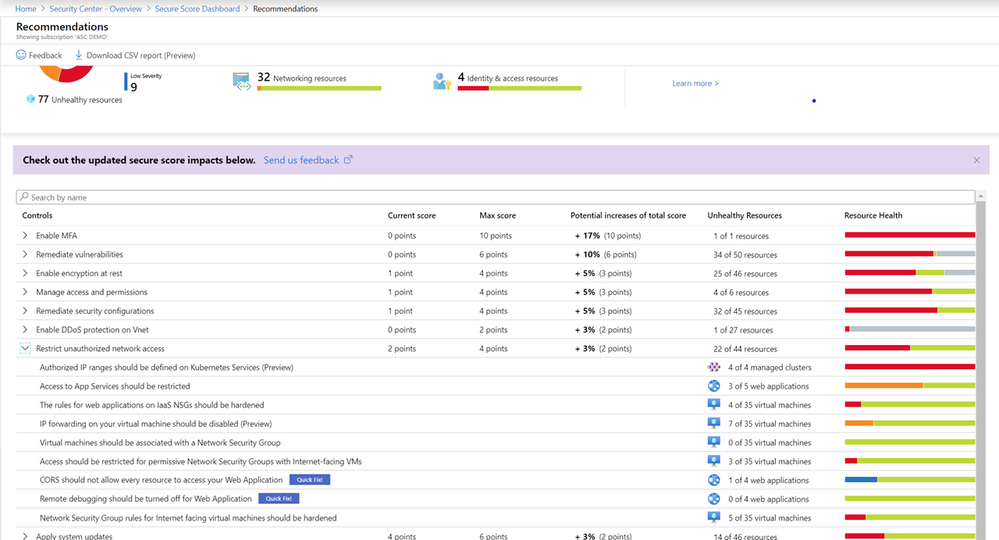Click the search magnifier icon
The height and width of the screenshot is (540, 999).
click(24, 197)
